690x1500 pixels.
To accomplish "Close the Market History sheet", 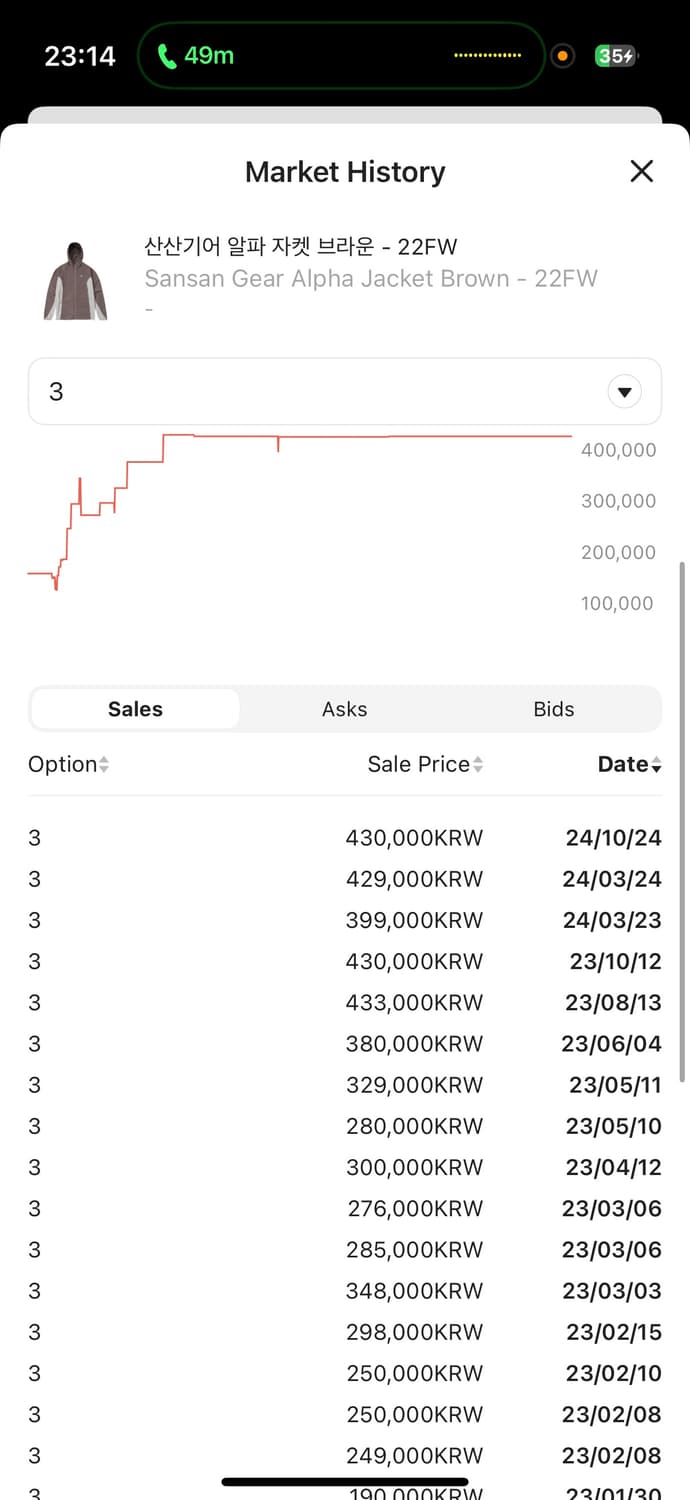I will 641,171.
